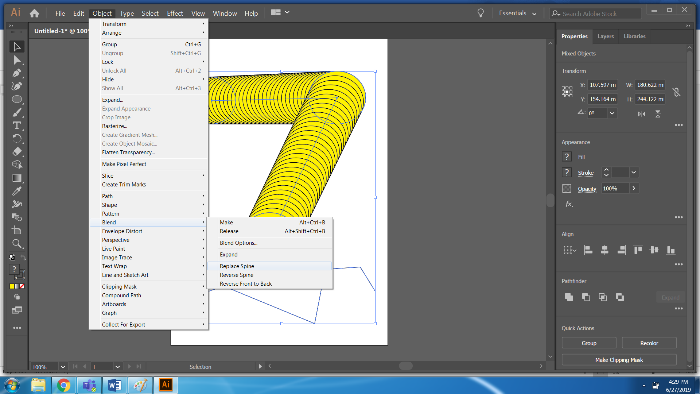Switch to the Layers tab
700x394 pixels.
605,36
